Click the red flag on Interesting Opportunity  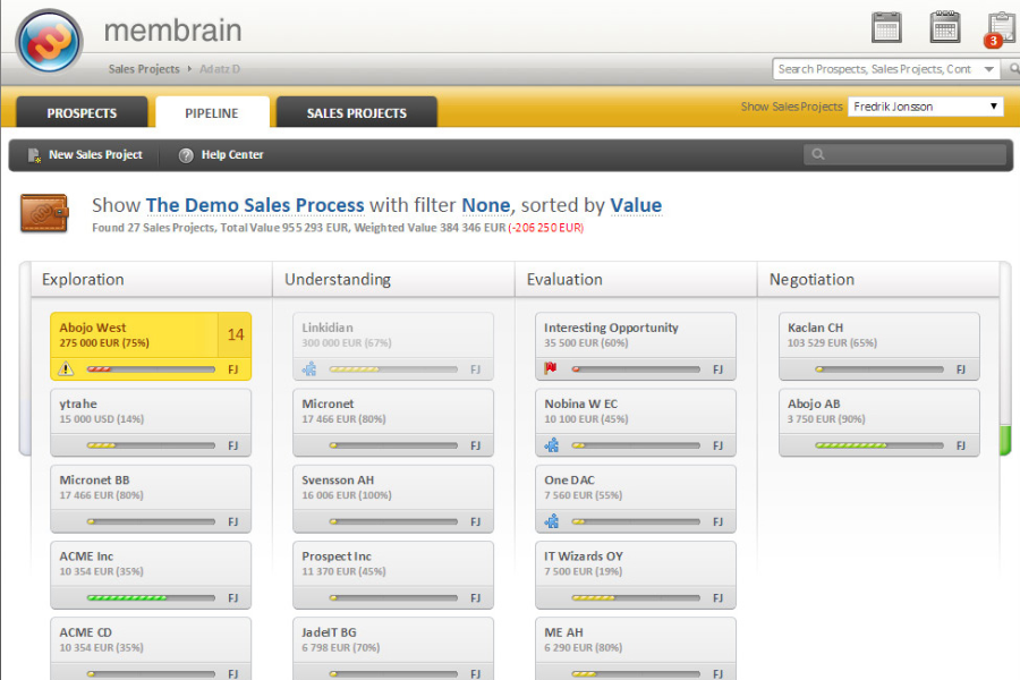550,368
